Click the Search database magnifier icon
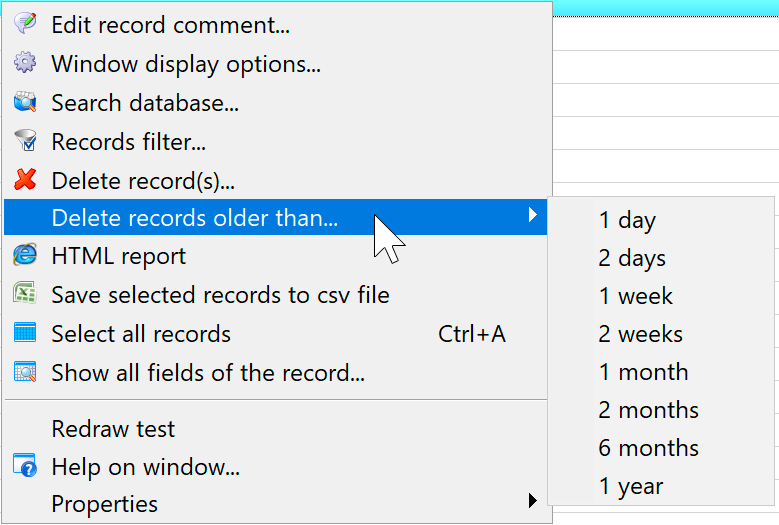Image resolution: width=779 pixels, height=525 pixels. pyautogui.click(x=25, y=101)
